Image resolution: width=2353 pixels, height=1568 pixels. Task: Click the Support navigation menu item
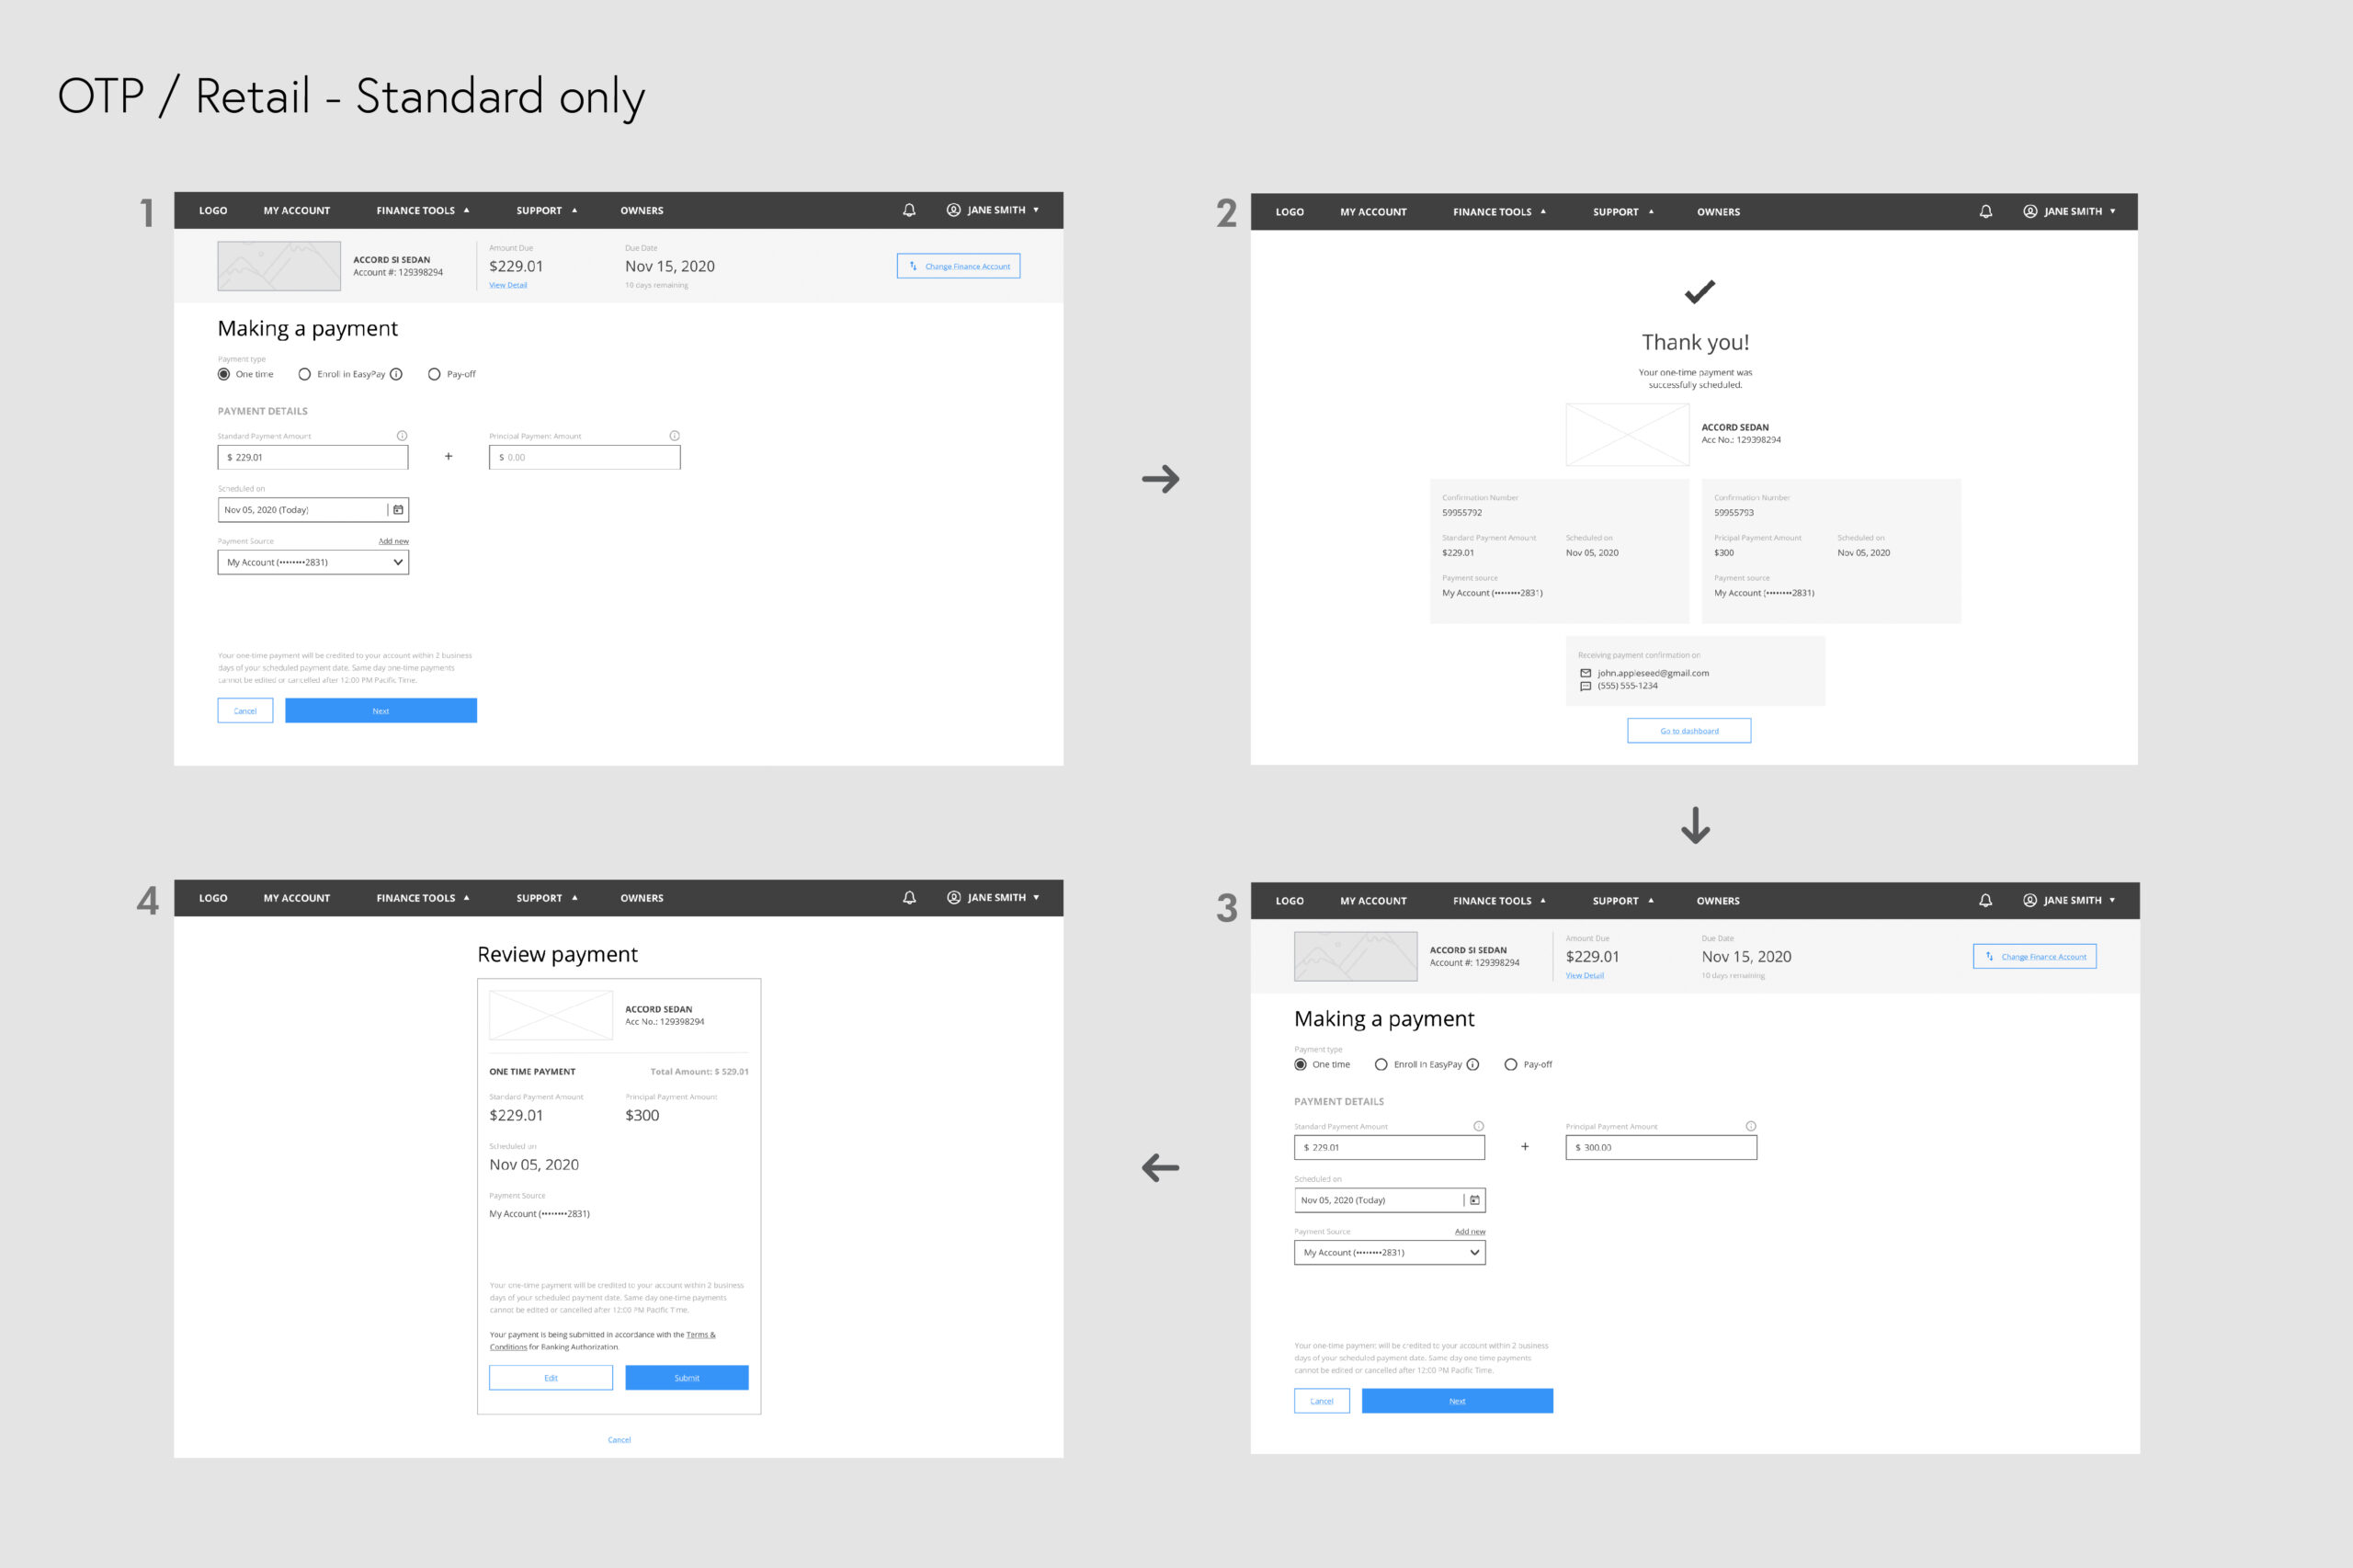tap(537, 211)
